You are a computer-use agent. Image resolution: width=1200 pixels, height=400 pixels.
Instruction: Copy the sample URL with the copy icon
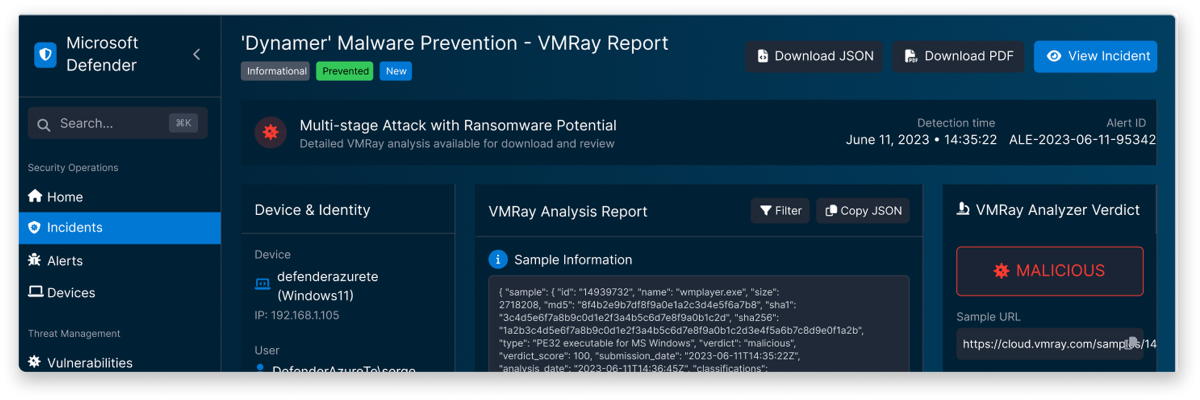[x=1131, y=343]
